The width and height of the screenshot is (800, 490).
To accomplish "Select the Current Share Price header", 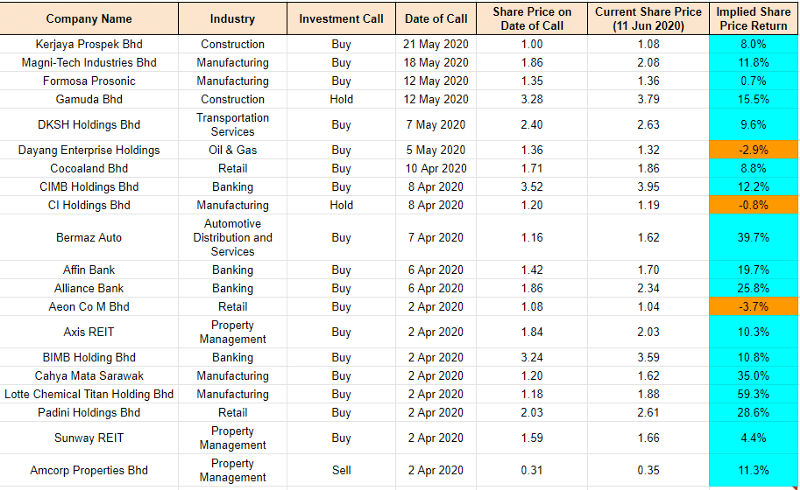I will [x=647, y=18].
